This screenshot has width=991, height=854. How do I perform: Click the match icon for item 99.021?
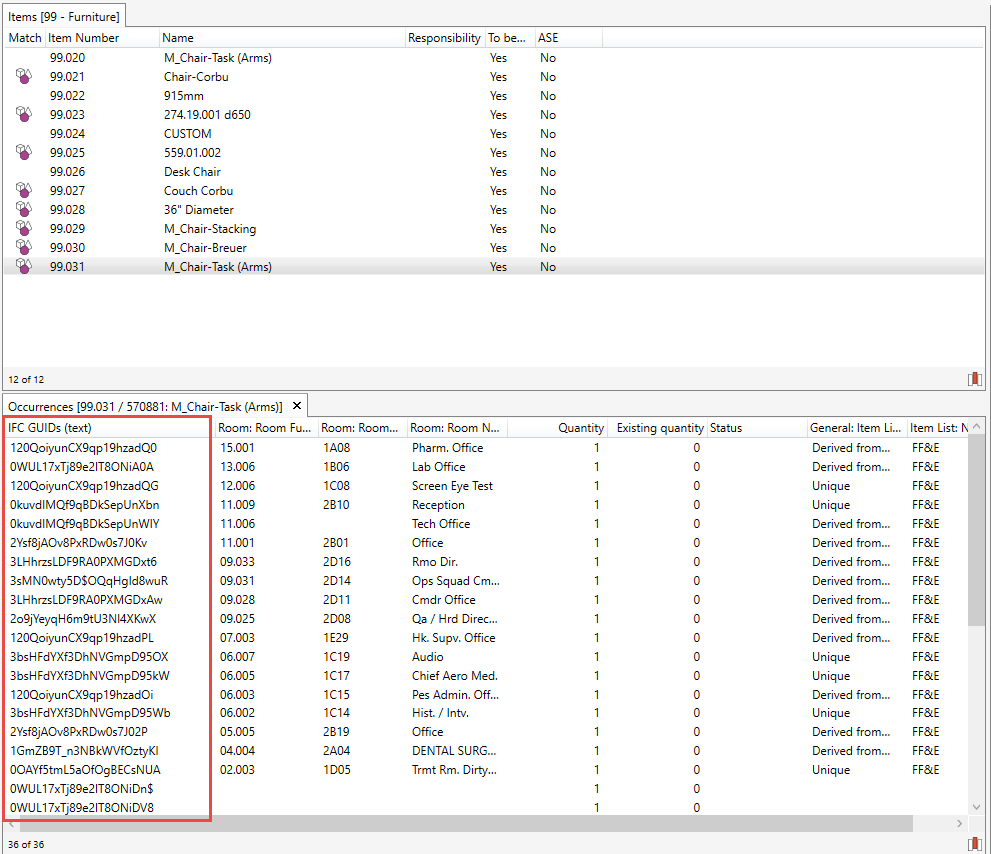pyautogui.click(x=24, y=76)
